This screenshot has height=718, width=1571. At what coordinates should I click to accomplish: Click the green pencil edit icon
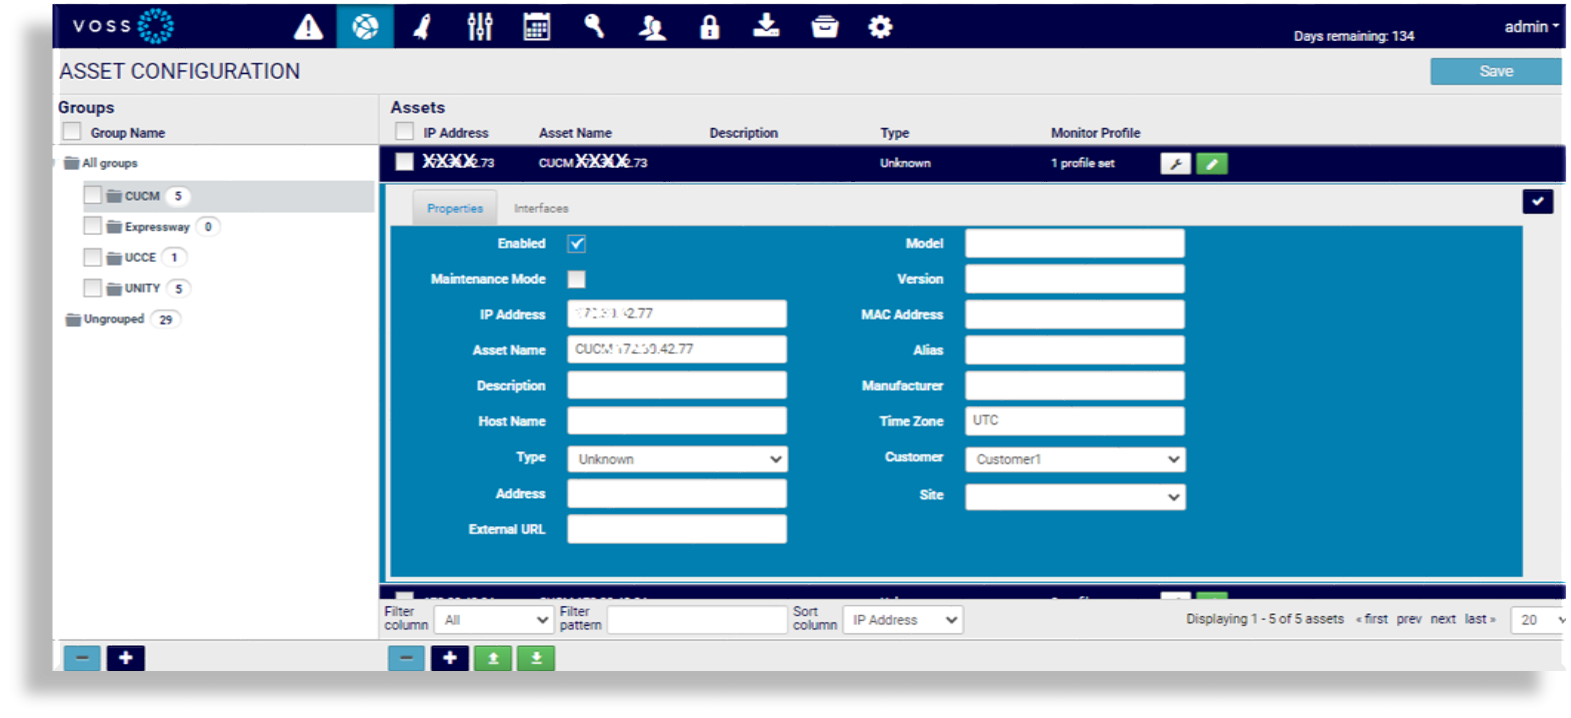tap(1211, 164)
